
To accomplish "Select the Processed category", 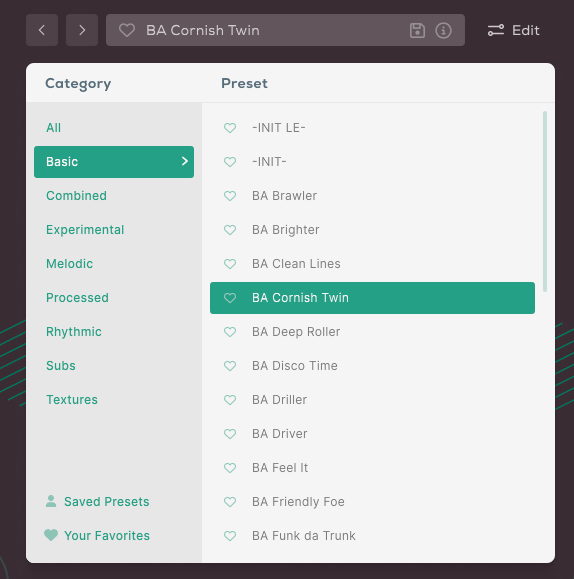I will 77,298.
